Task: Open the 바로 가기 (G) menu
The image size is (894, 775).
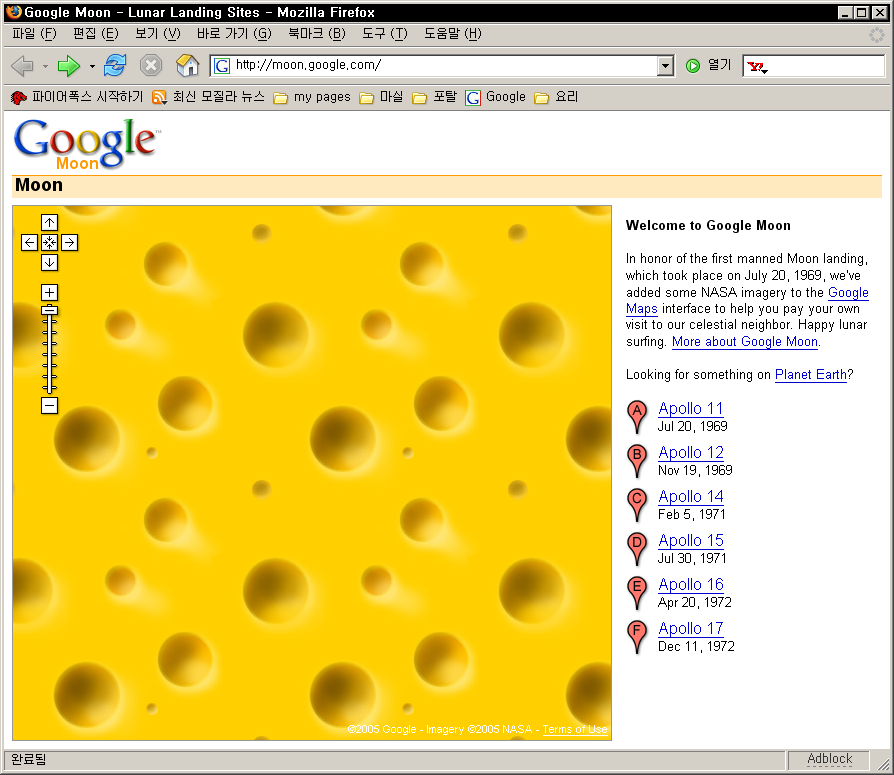Action: (234, 34)
